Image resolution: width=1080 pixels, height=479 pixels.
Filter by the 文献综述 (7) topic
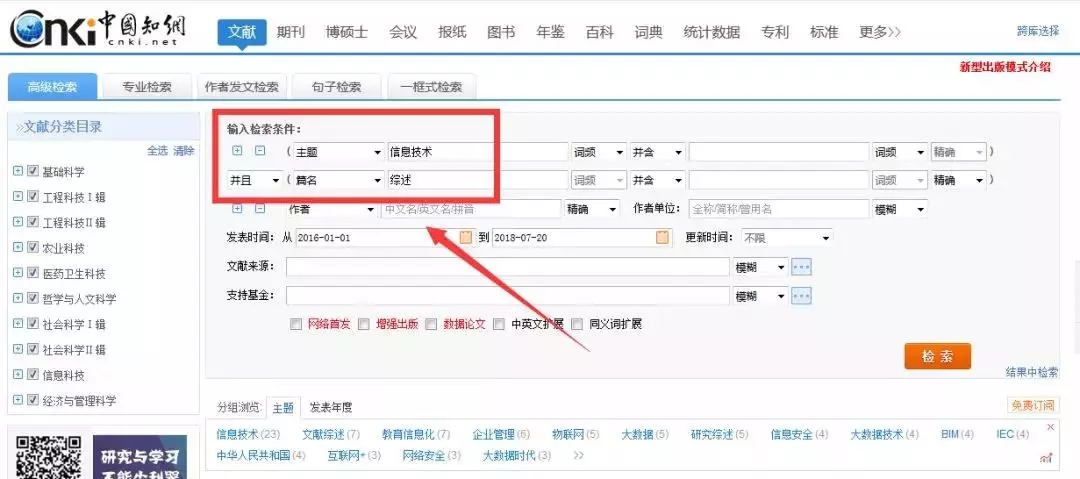click(x=331, y=434)
